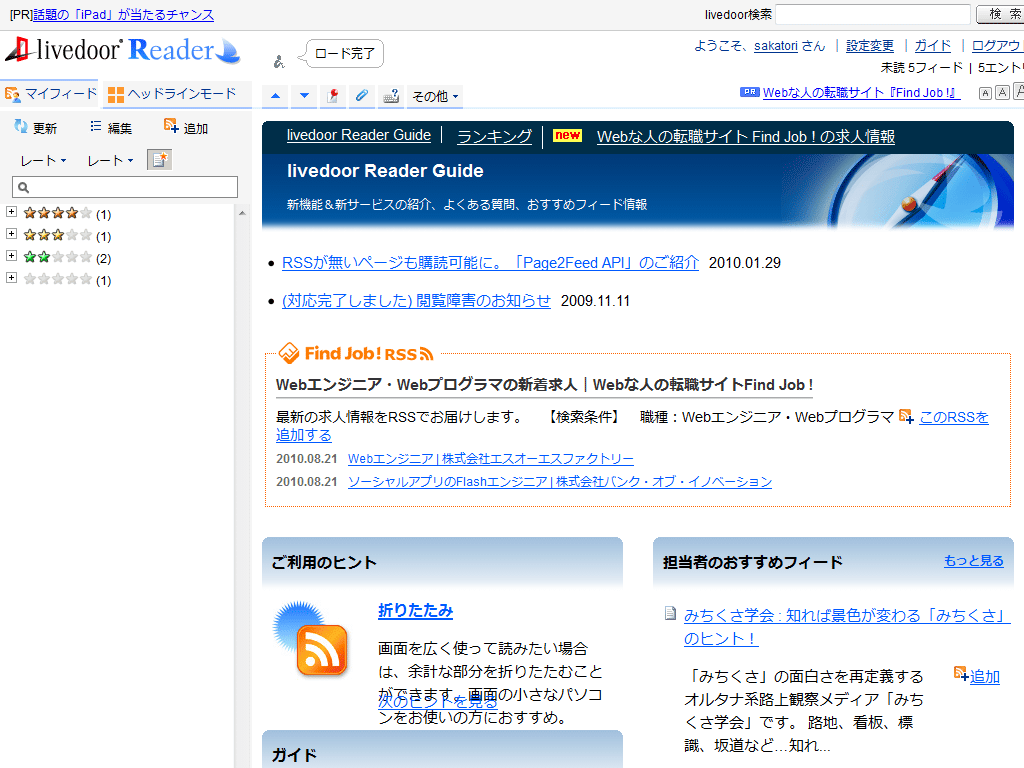Screen dimensions: 1024x768
Task: Click the up arrow previous-item icon
Action: (276, 96)
